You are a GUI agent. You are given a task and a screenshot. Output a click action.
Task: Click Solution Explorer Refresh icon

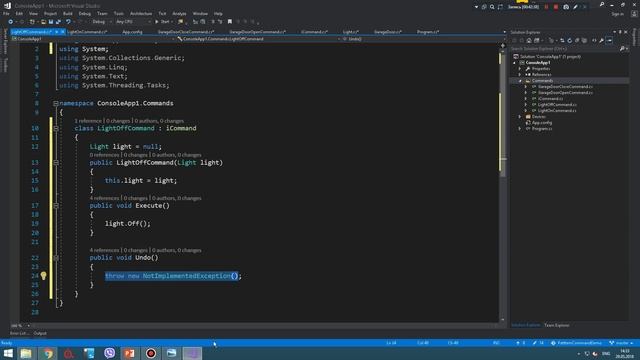[x=569, y=40]
